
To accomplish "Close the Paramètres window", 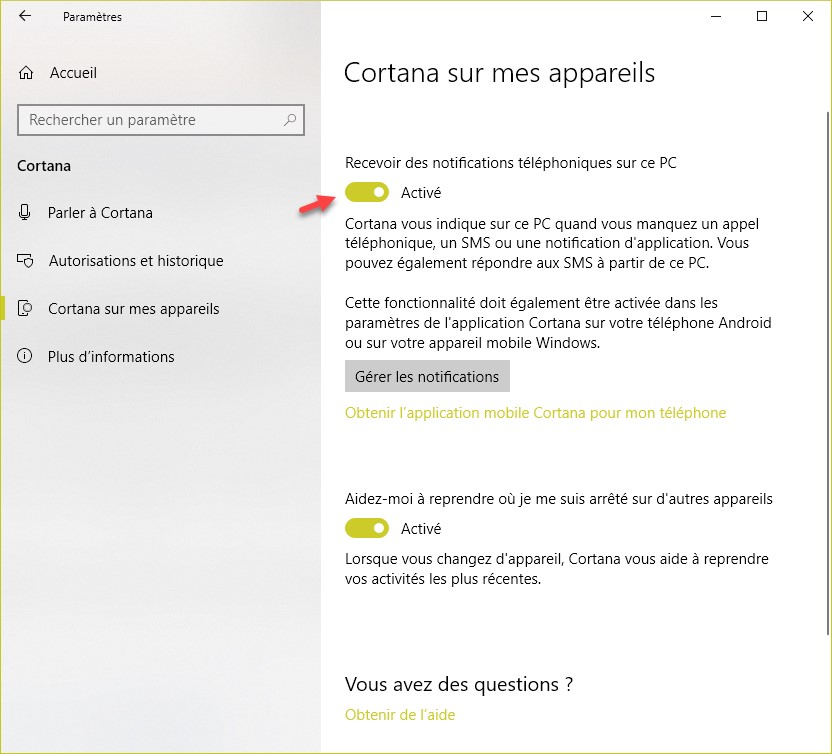I will click(x=808, y=16).
